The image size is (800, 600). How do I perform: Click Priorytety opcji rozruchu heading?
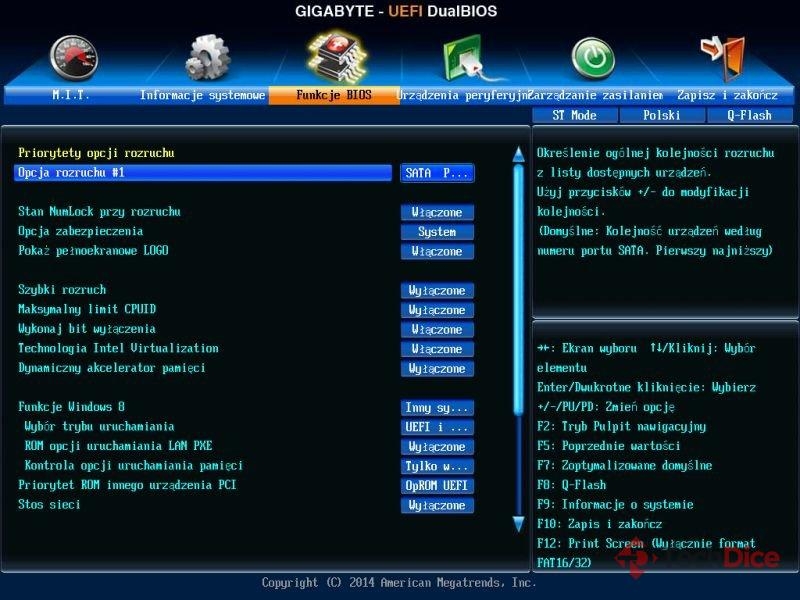tap(96, 153)
